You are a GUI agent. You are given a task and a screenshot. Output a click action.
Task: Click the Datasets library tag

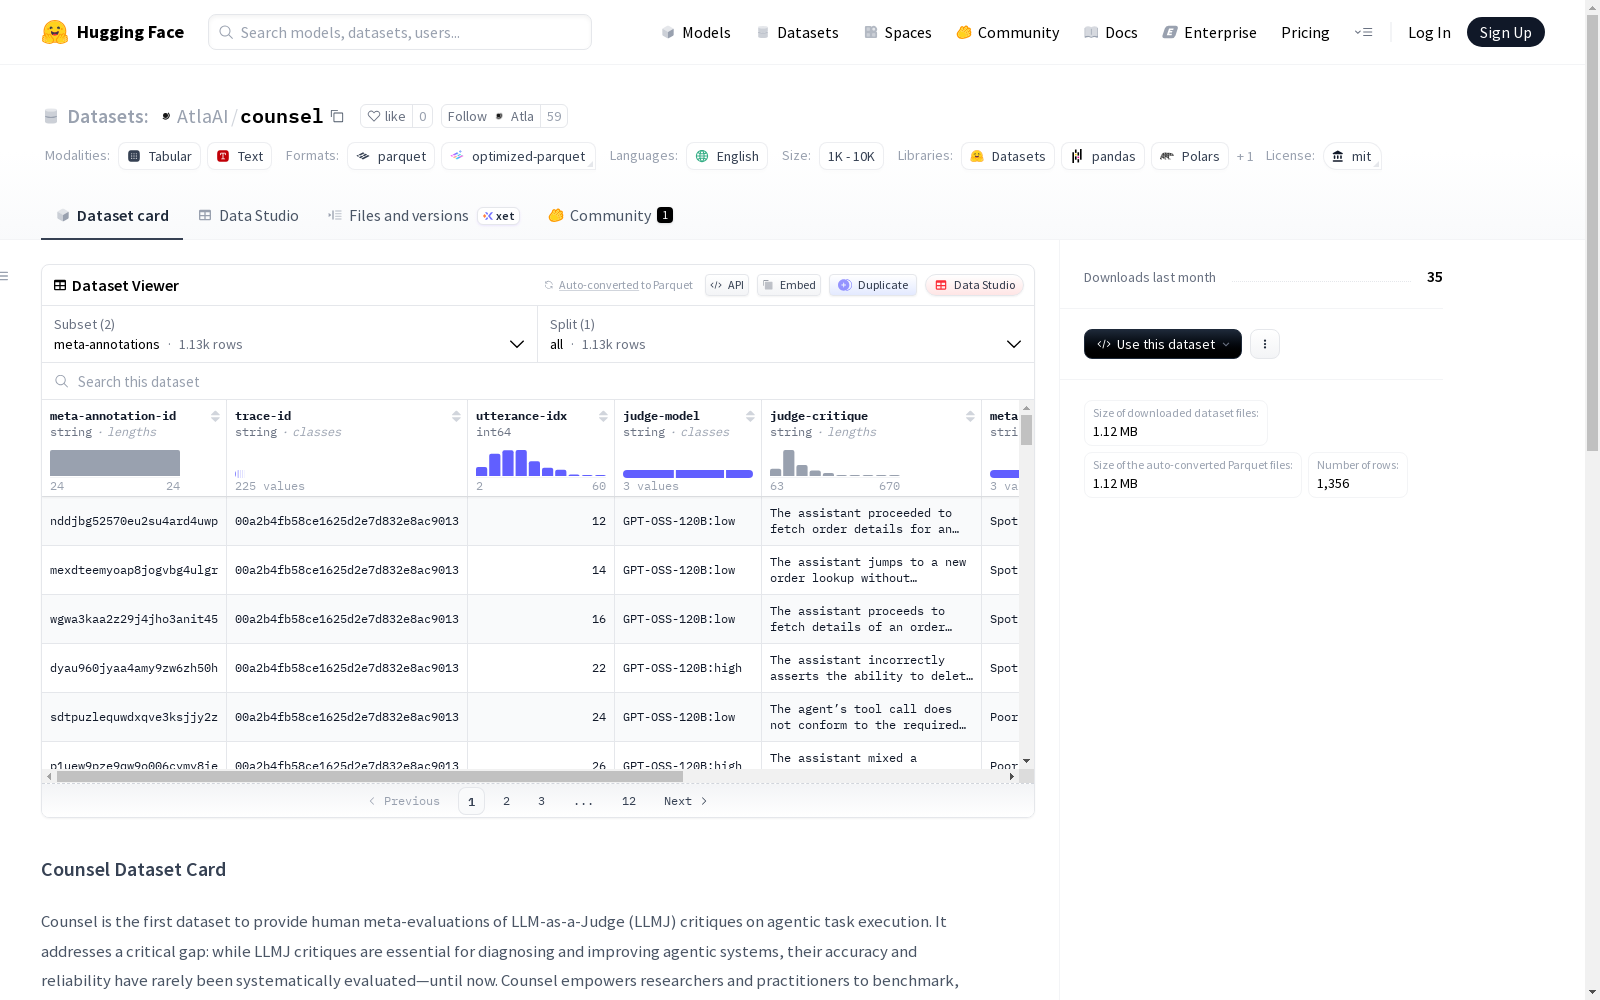(1008, 156)
